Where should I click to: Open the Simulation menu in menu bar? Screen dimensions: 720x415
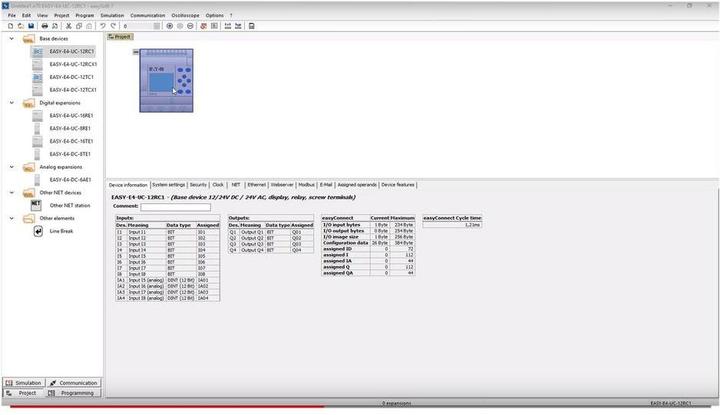pos(112,15)
